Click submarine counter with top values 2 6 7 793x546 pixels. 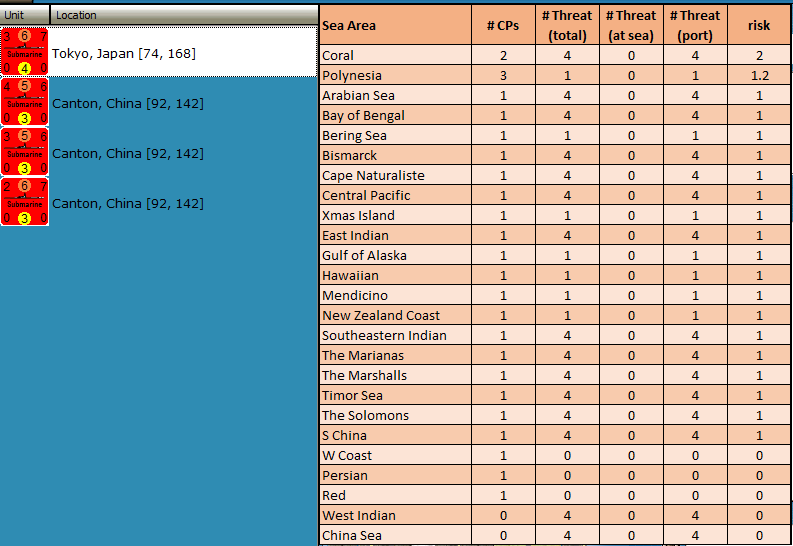pyautogui.click(x=24, y=202)
